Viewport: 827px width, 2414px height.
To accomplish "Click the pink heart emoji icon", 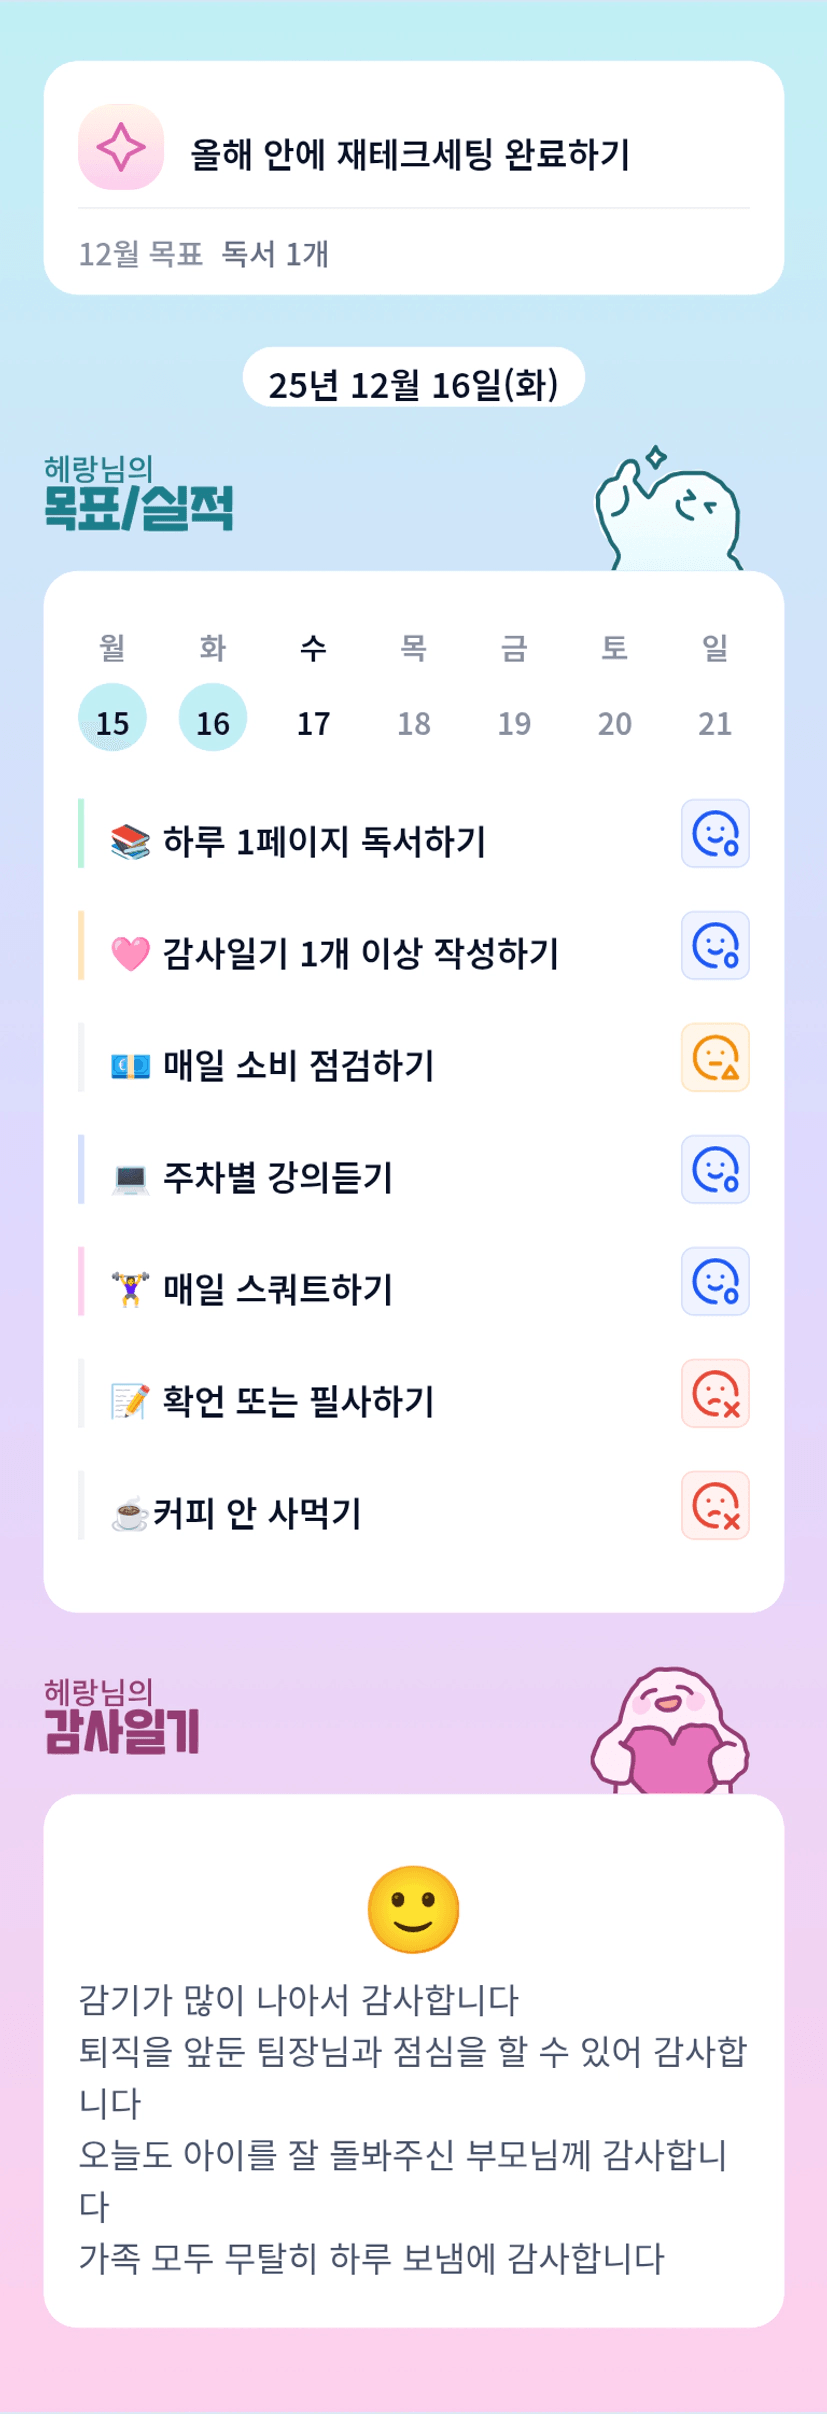I will [x=130, y=954].
